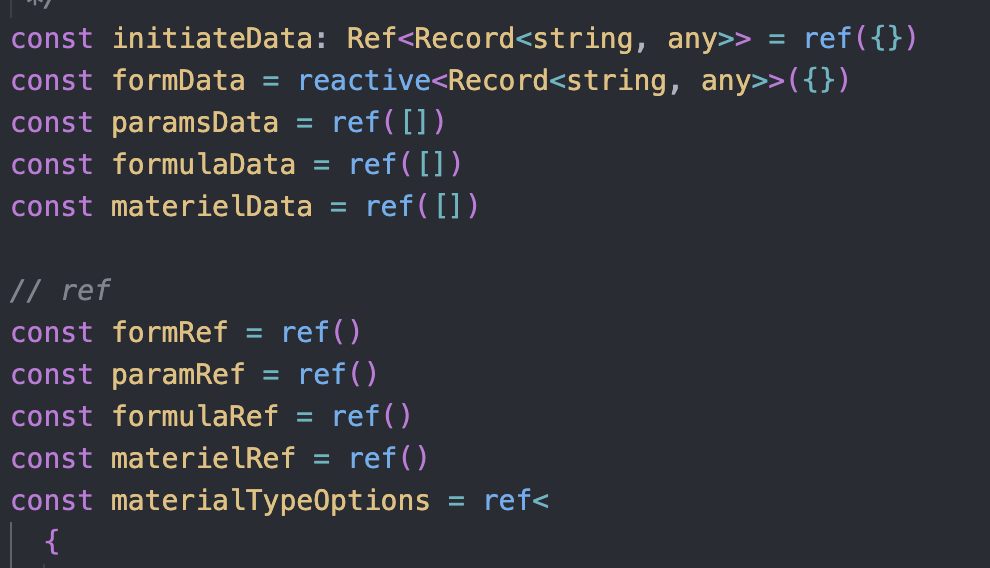
Task: Click the lone opening curly brace
Action: point(53,542)
